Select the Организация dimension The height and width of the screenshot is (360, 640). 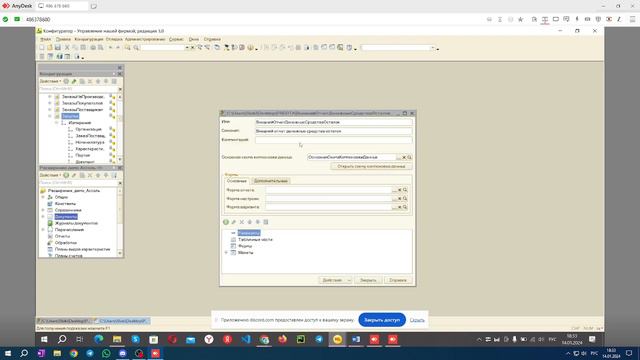click(88, 129)
